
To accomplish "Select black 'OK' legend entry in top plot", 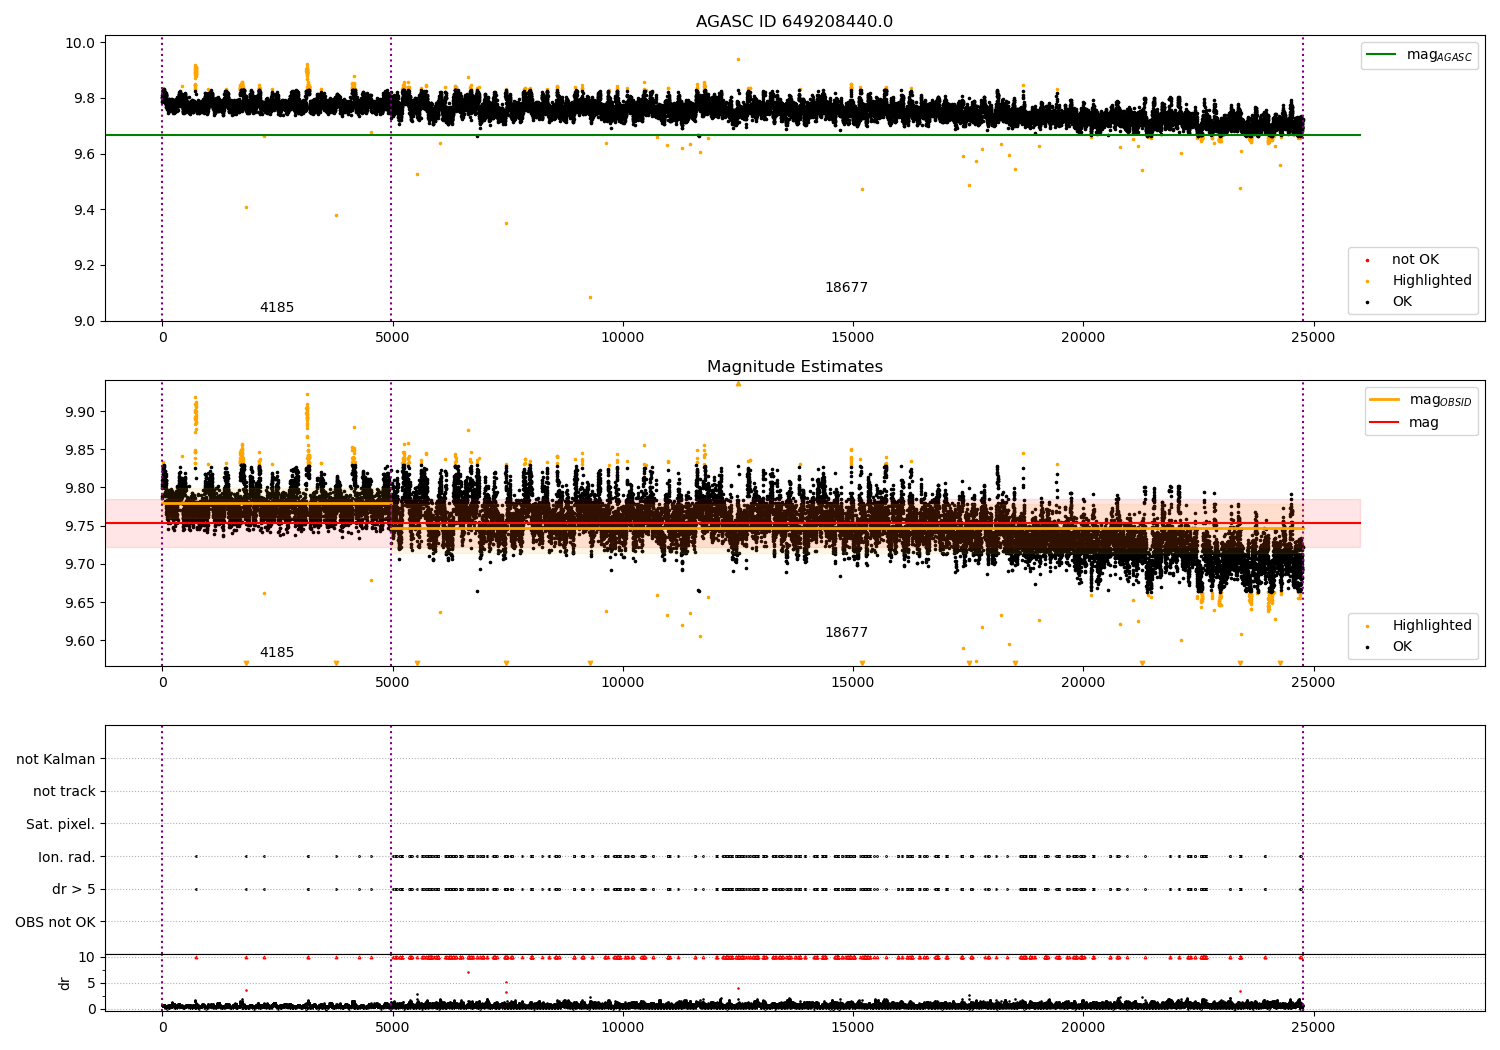I will pyautogui.click(x=1402, y=302).
